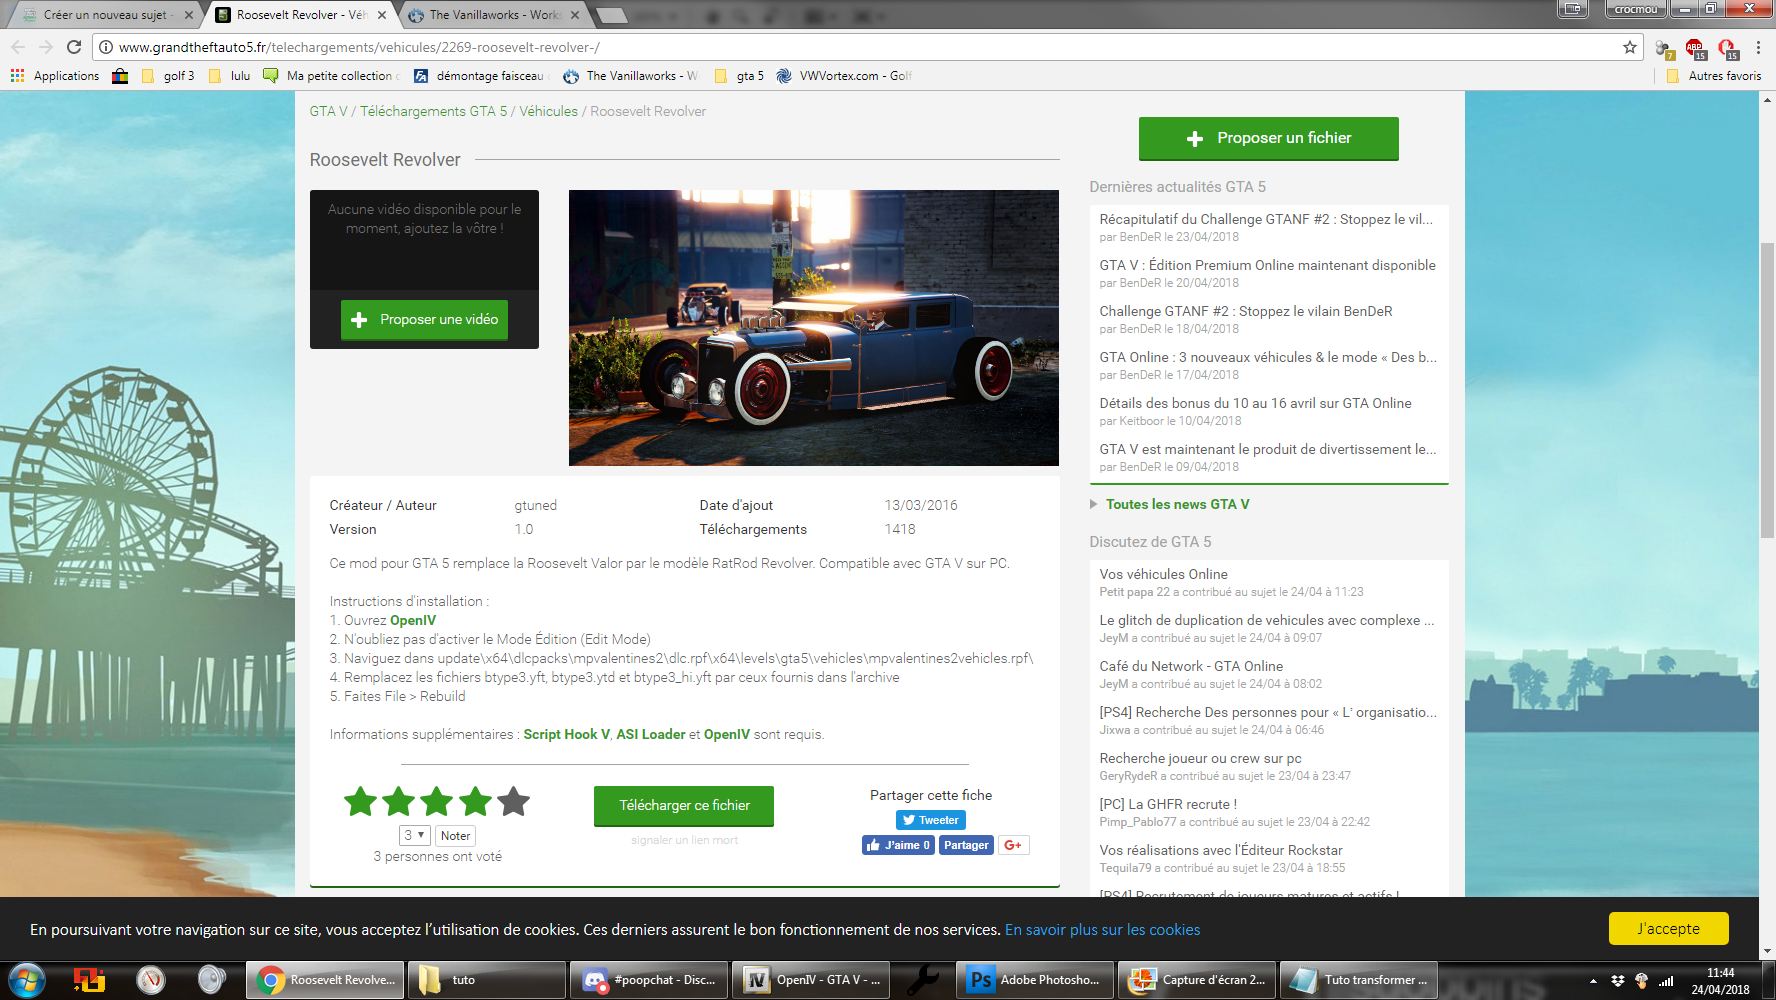The width and height of the screenshot is (1776, 1000).
Task: Open forum topic 'Café du Network - GTA Online'
Action: [1191, 666]
